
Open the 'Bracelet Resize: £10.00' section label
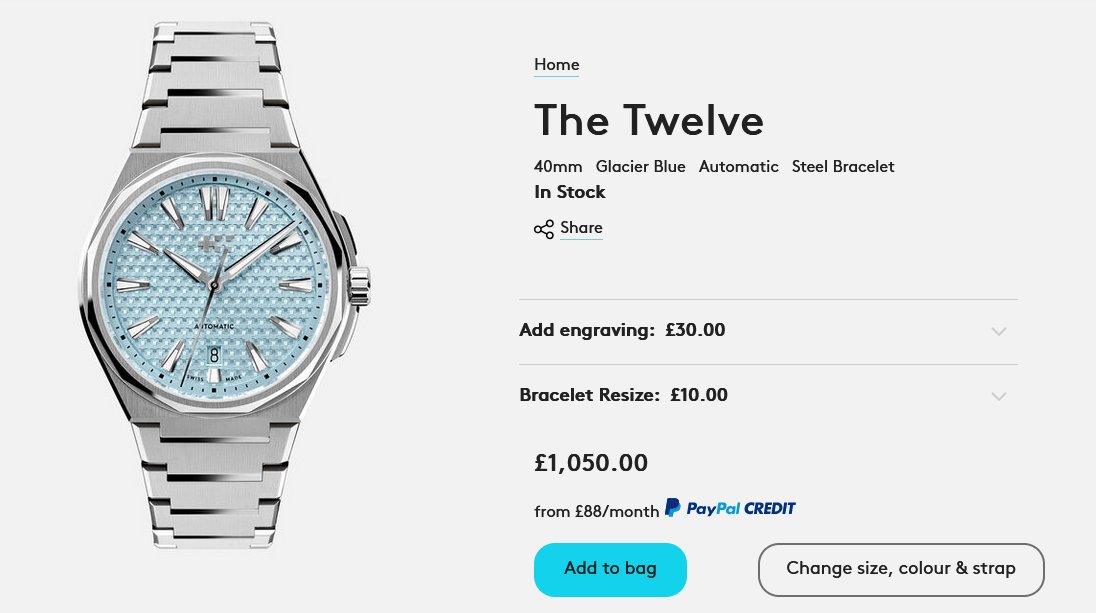623,395
